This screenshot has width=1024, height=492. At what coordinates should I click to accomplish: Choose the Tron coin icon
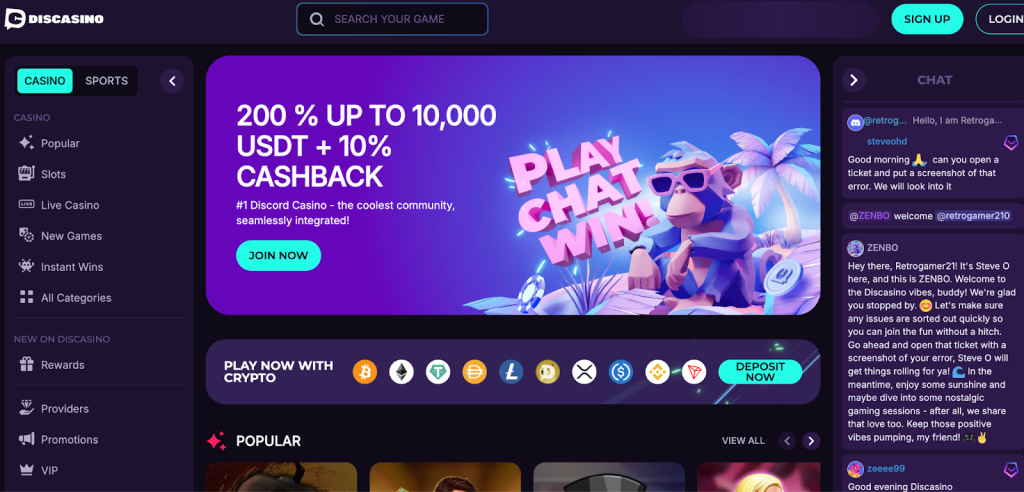click(694, 372)
